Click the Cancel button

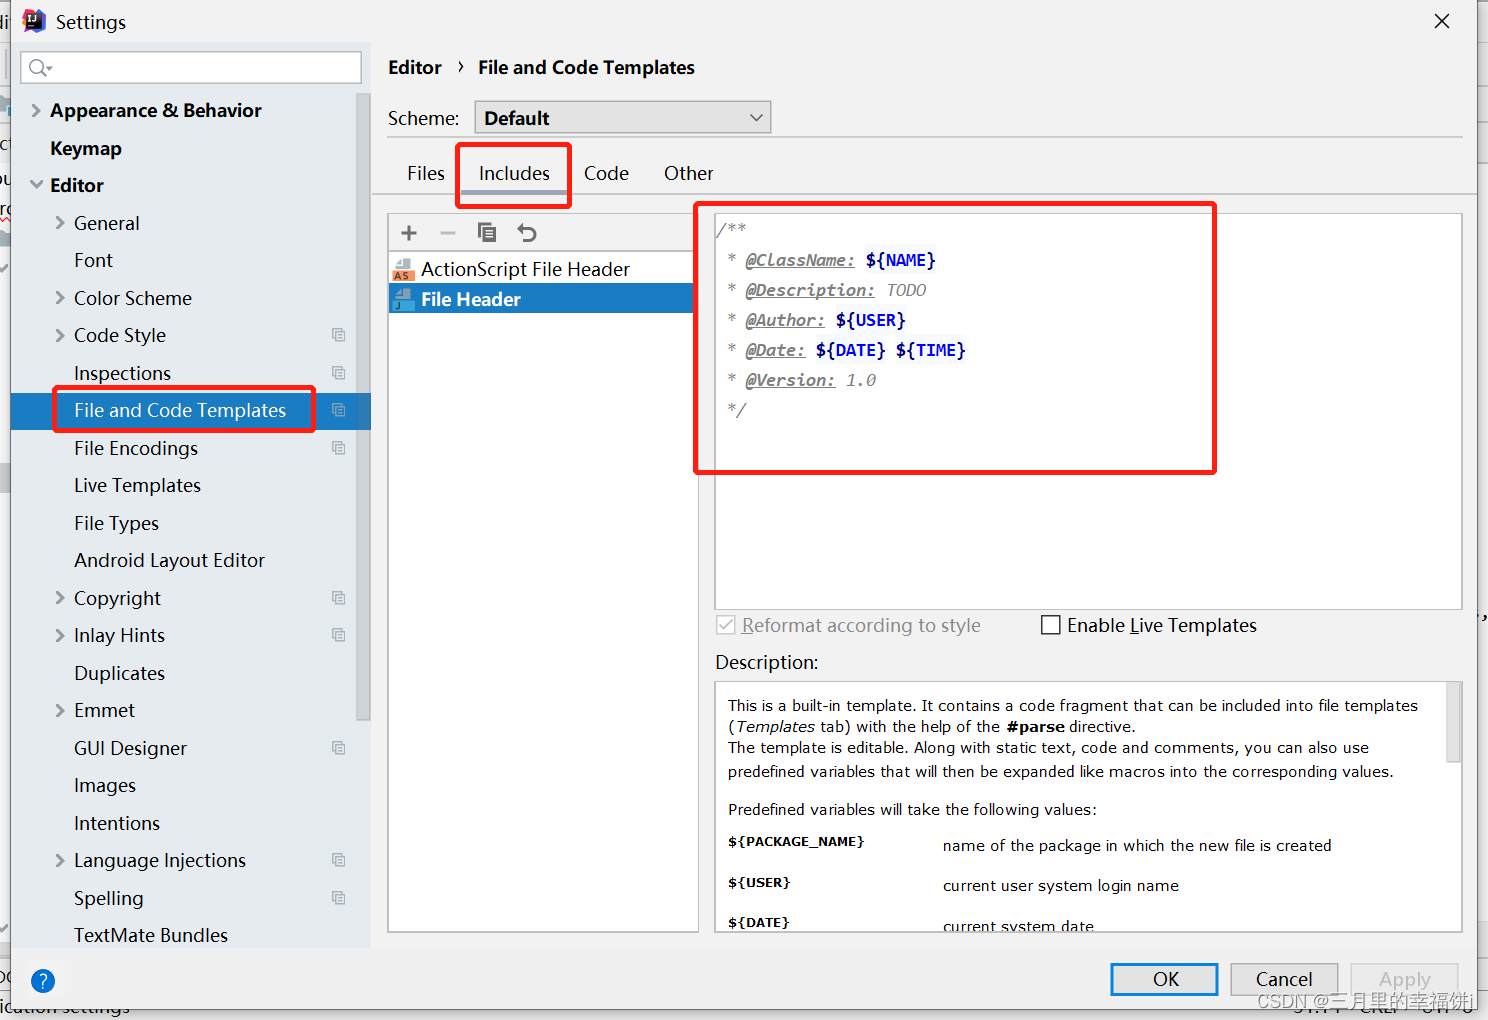click(1284, 979)
